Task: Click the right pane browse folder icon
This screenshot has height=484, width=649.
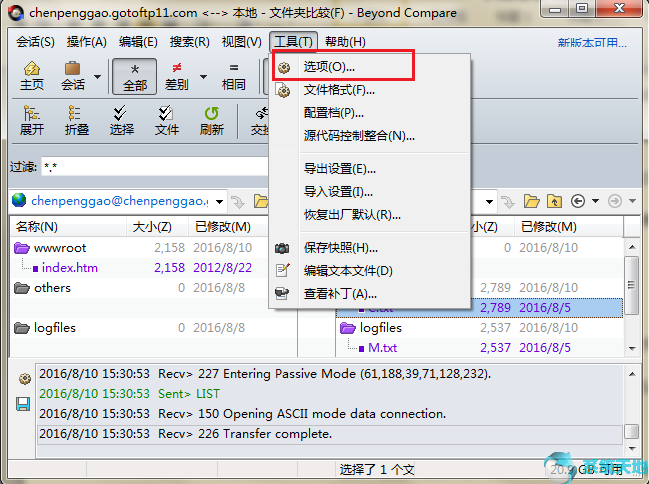Action: 531,201
